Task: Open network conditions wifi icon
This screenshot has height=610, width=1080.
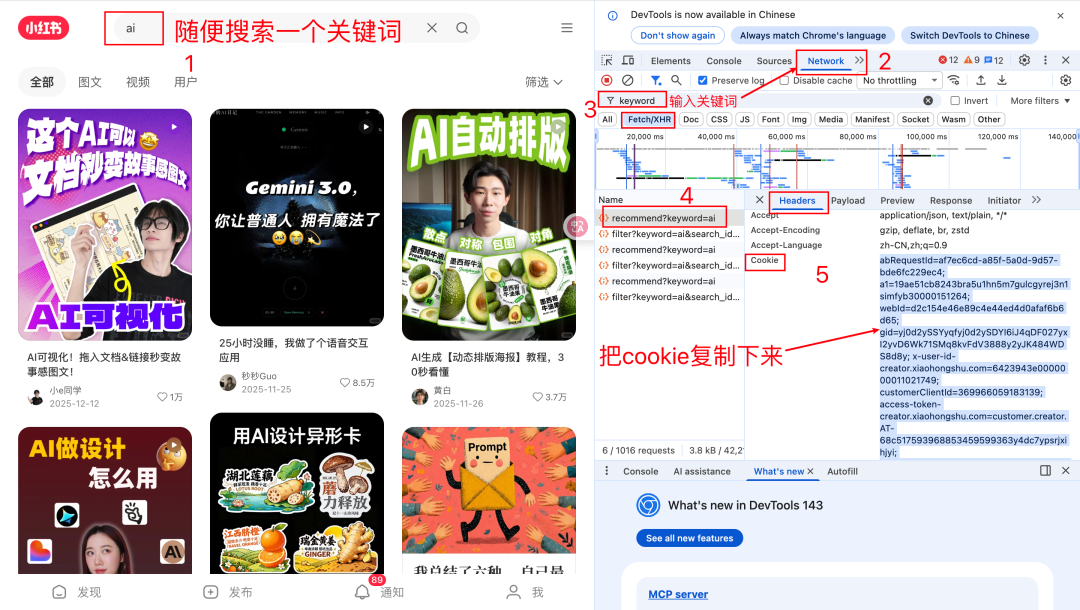Action: point(954,81)
